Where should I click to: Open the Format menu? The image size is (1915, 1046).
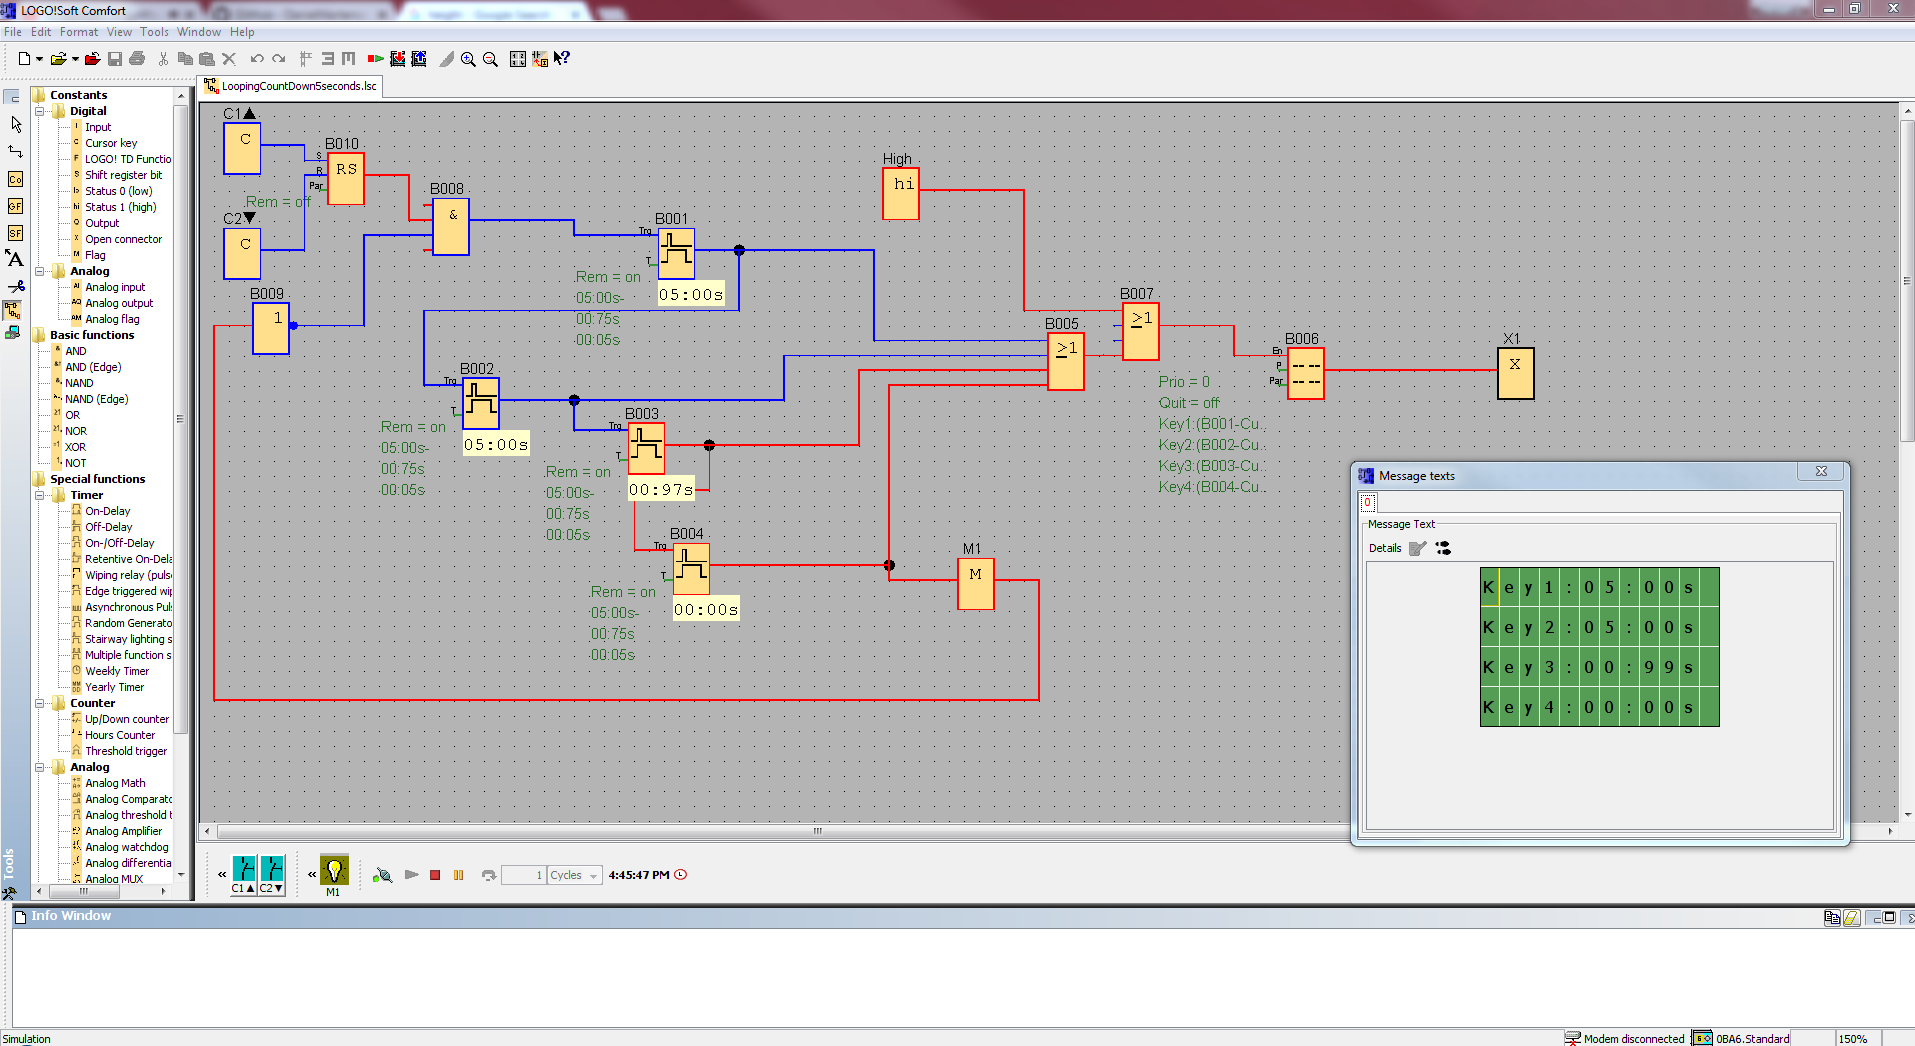point(79,32)
